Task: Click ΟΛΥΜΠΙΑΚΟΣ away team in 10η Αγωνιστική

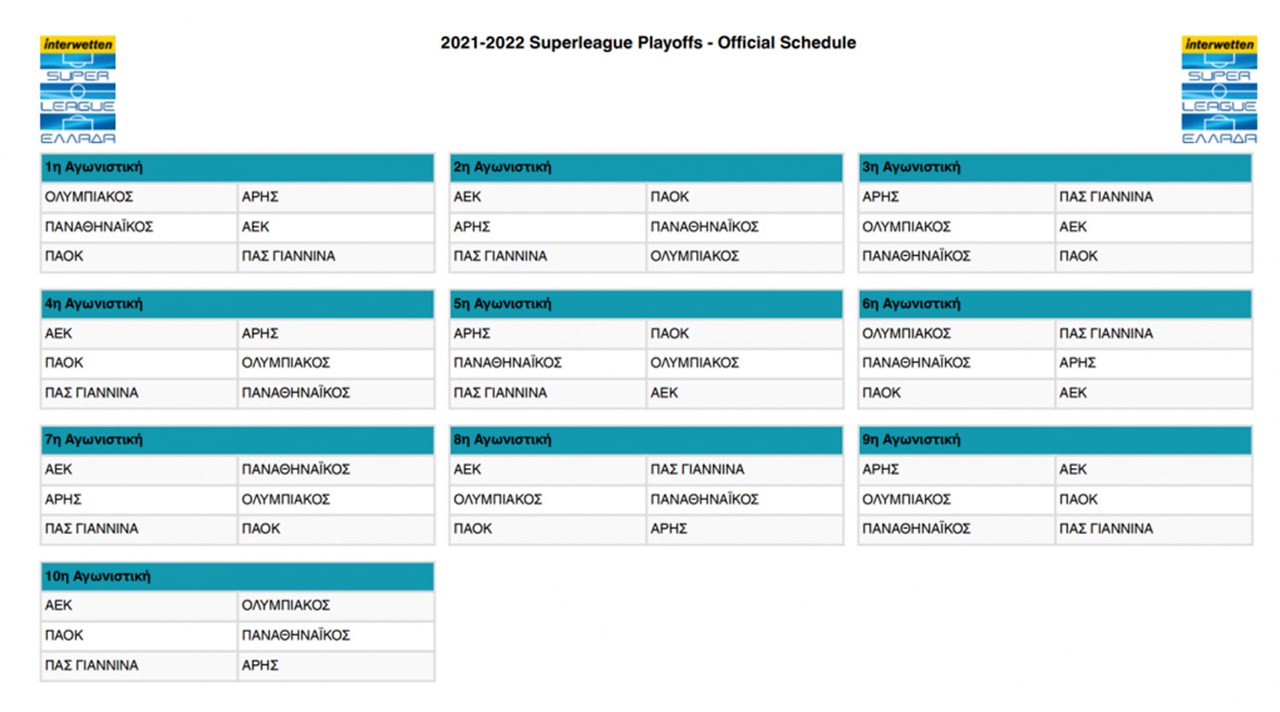Action: coord(286,605)
